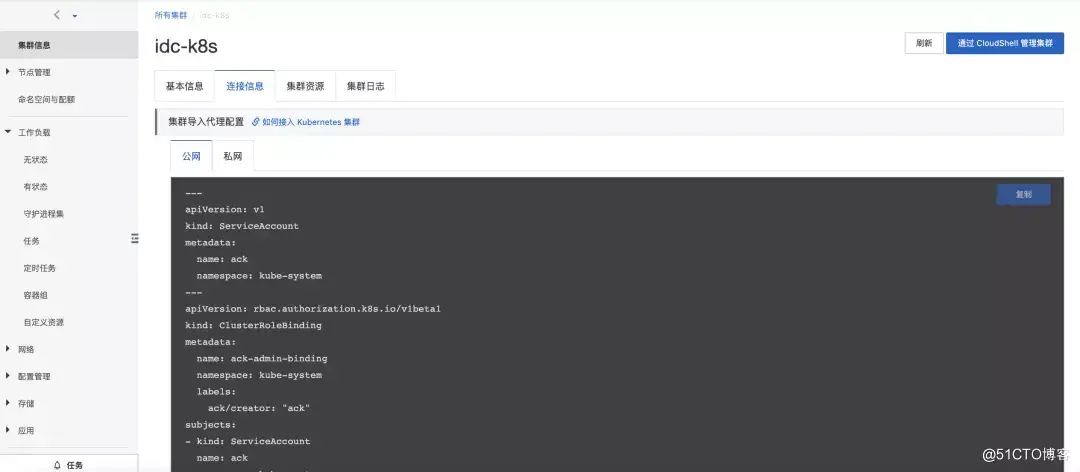Open 如何接入 Kubernetes 集群 link
The image size is (1080, 472).
click(305, 122)
